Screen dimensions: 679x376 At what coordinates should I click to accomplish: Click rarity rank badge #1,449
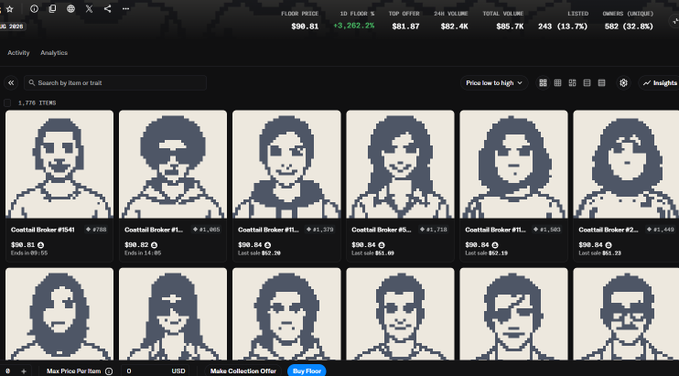click(660, 230)
